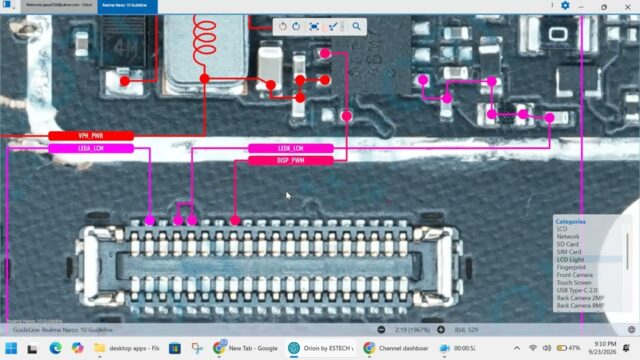The height and width of the screenshot is (360, 640).
Task: Select Back Camera 2MP category
Action: click(580, 298)
